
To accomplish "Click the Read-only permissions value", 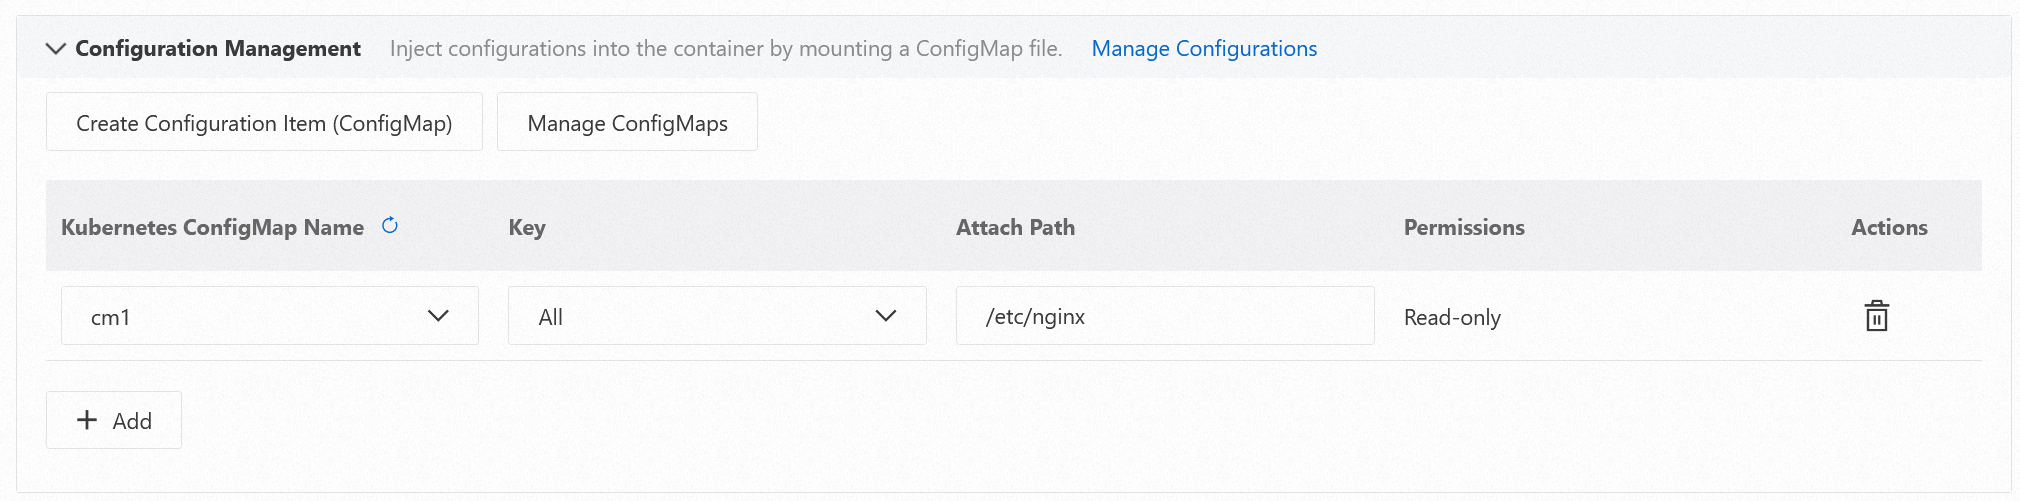I will click(x=1451, y=317).
